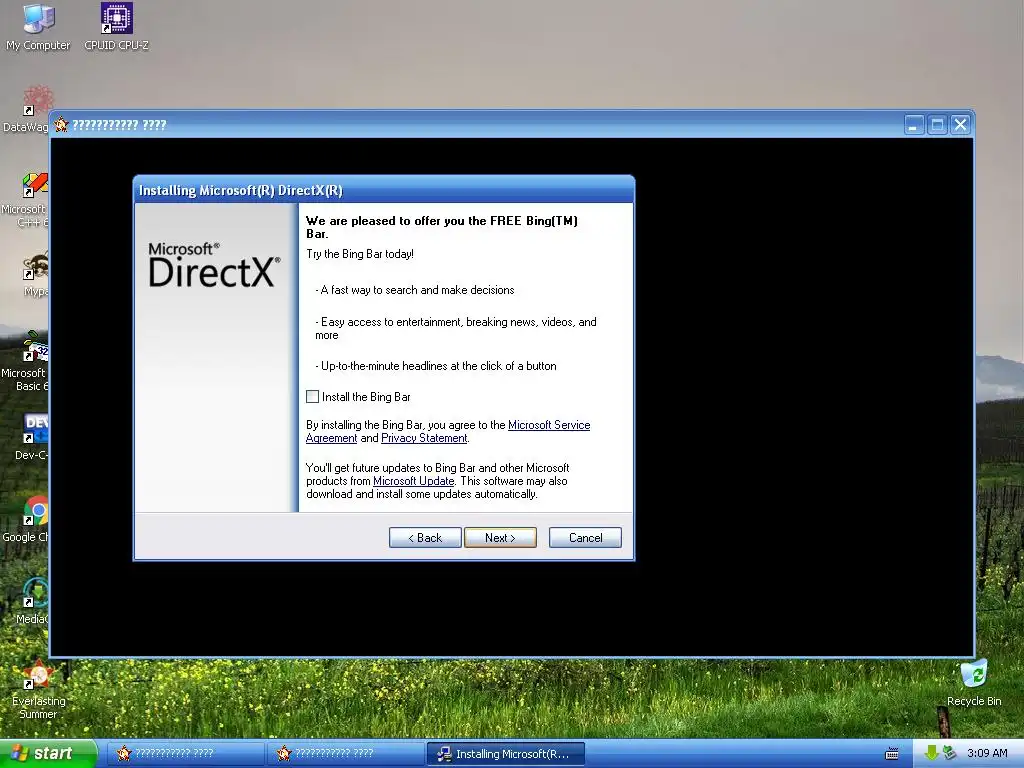Select the Google Chrome desktop shortcut
Image resolution: width=1024 pixels, height=768 pixels.
point(26,519)
